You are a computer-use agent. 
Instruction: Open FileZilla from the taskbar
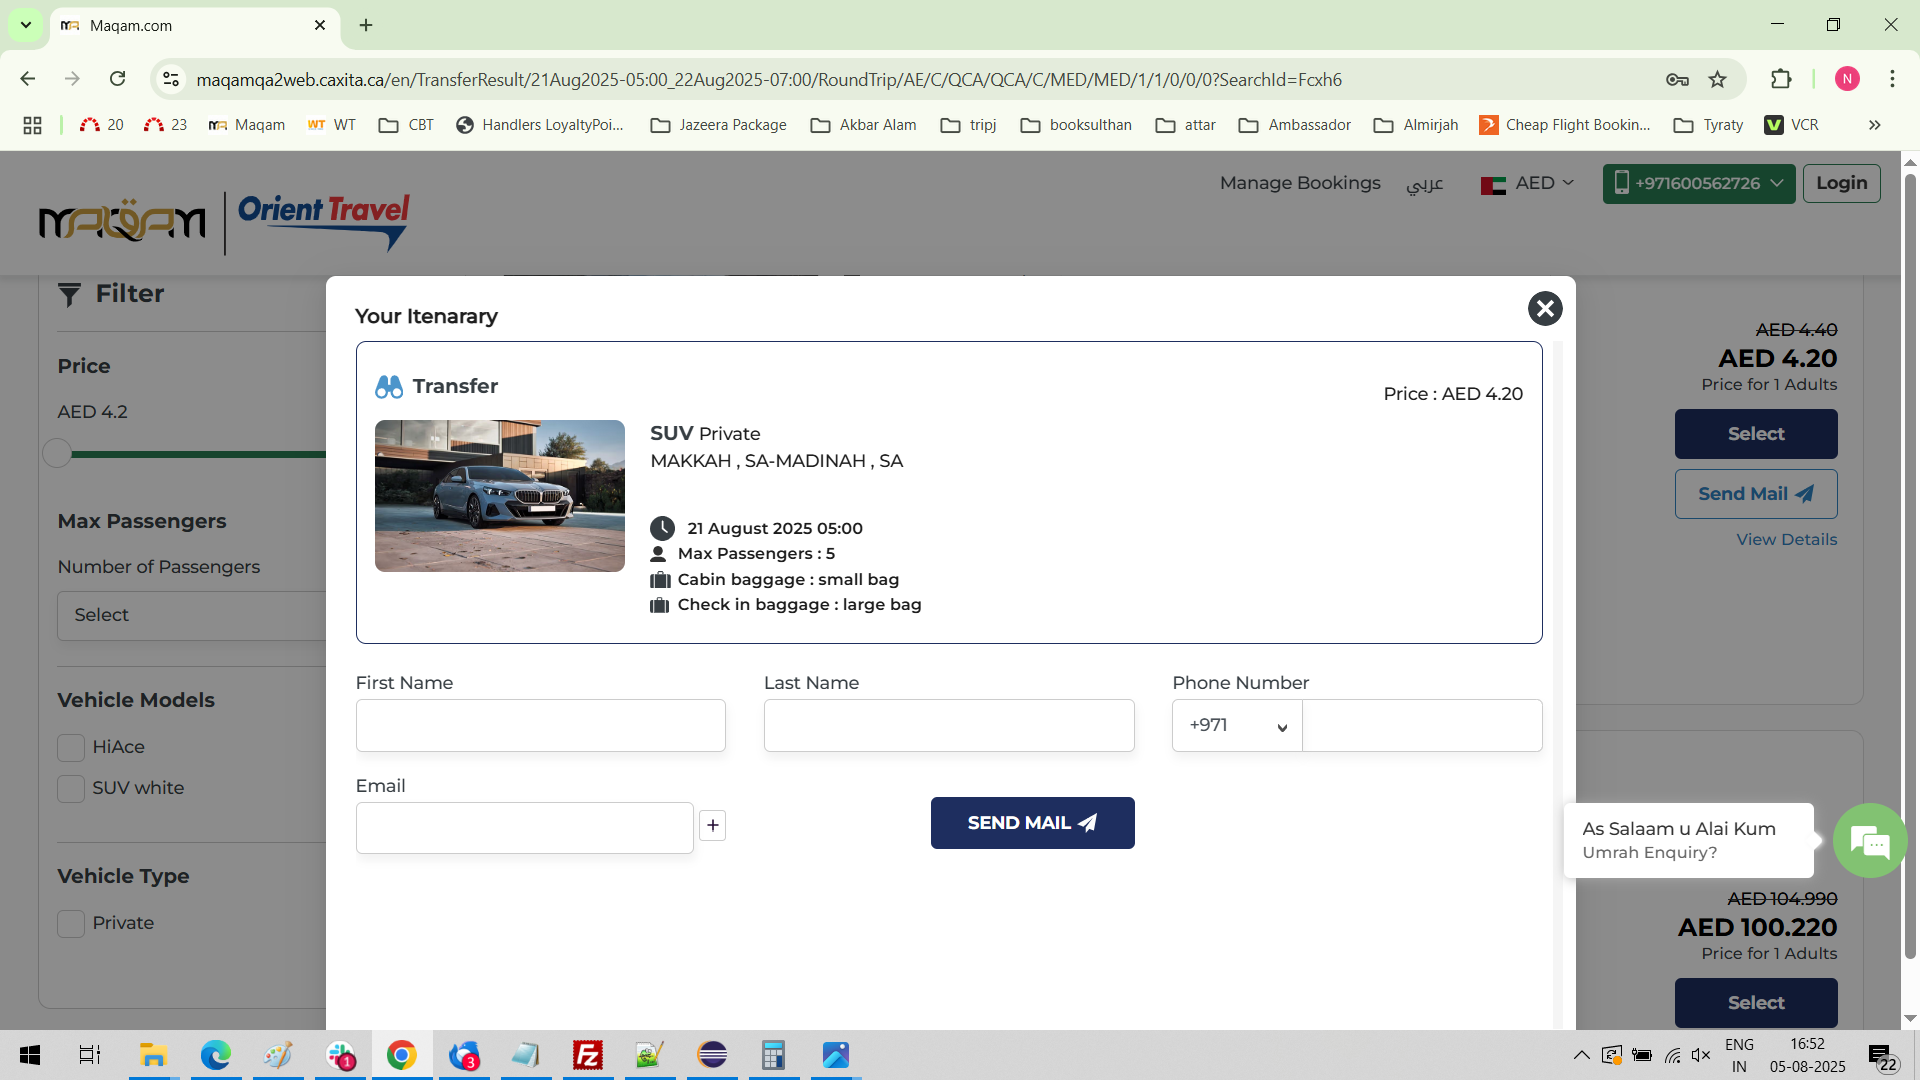coord(588,1055)
